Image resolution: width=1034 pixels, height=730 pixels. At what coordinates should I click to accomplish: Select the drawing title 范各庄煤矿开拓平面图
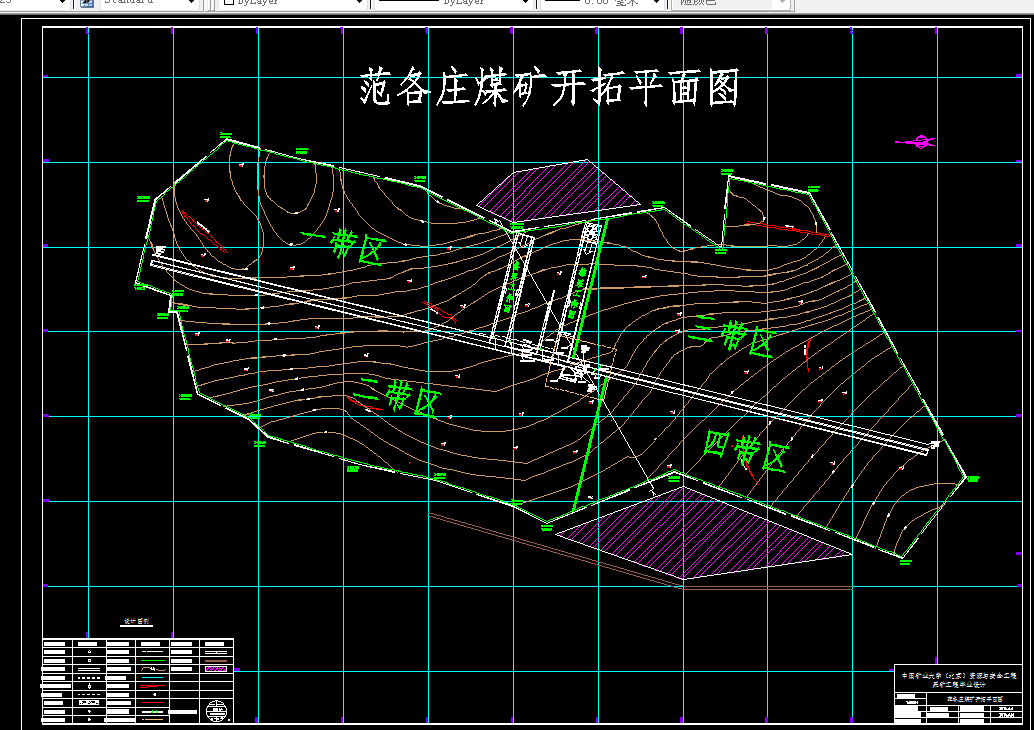549,88
